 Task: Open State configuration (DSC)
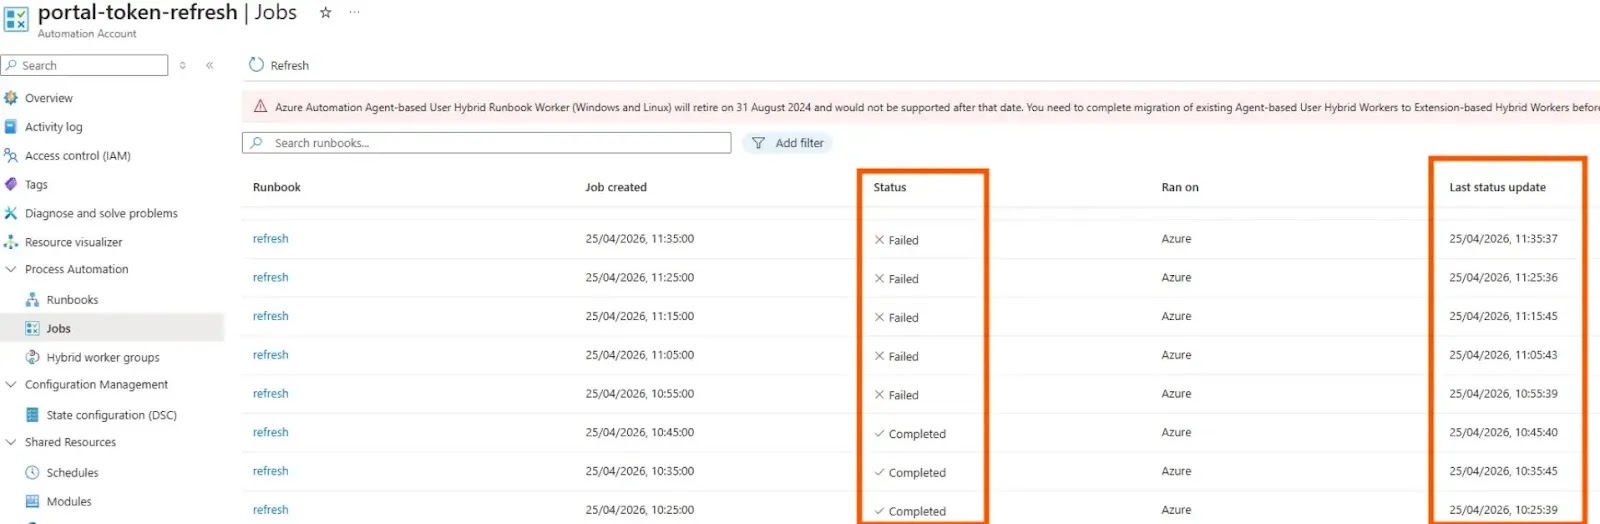[x=111, y=415]
